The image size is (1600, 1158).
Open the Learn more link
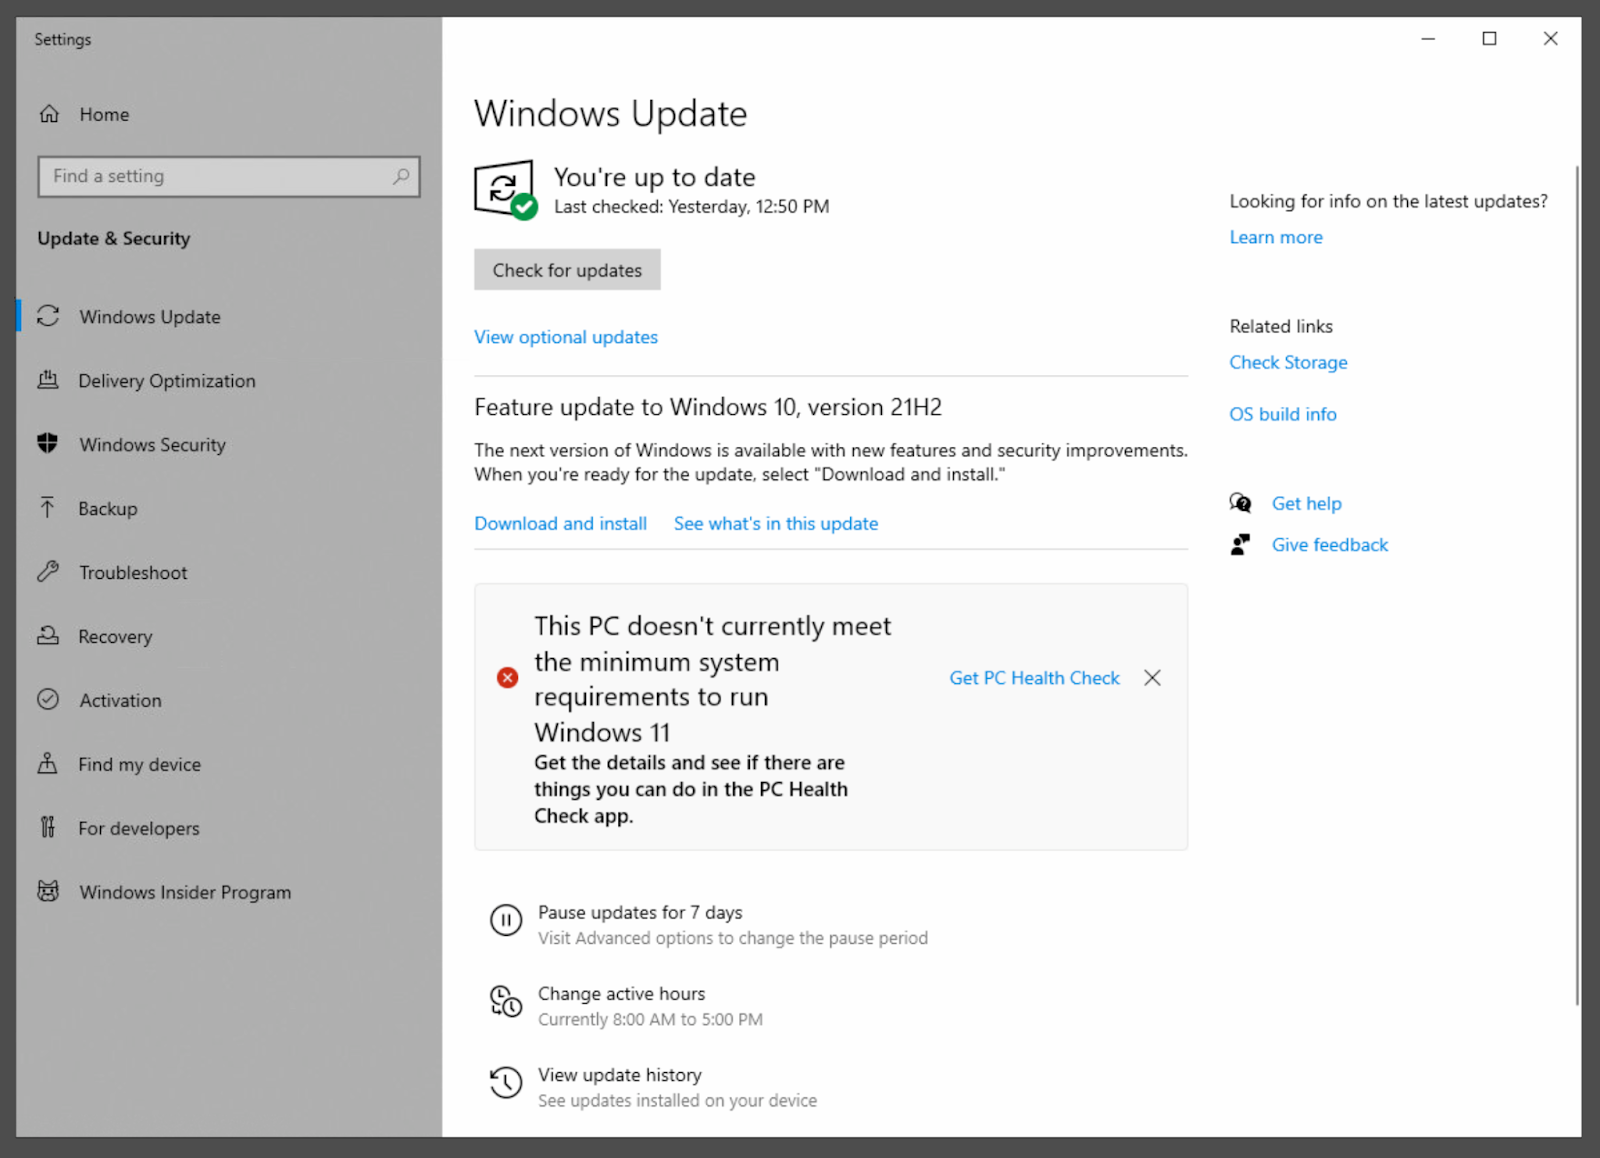1276,237
